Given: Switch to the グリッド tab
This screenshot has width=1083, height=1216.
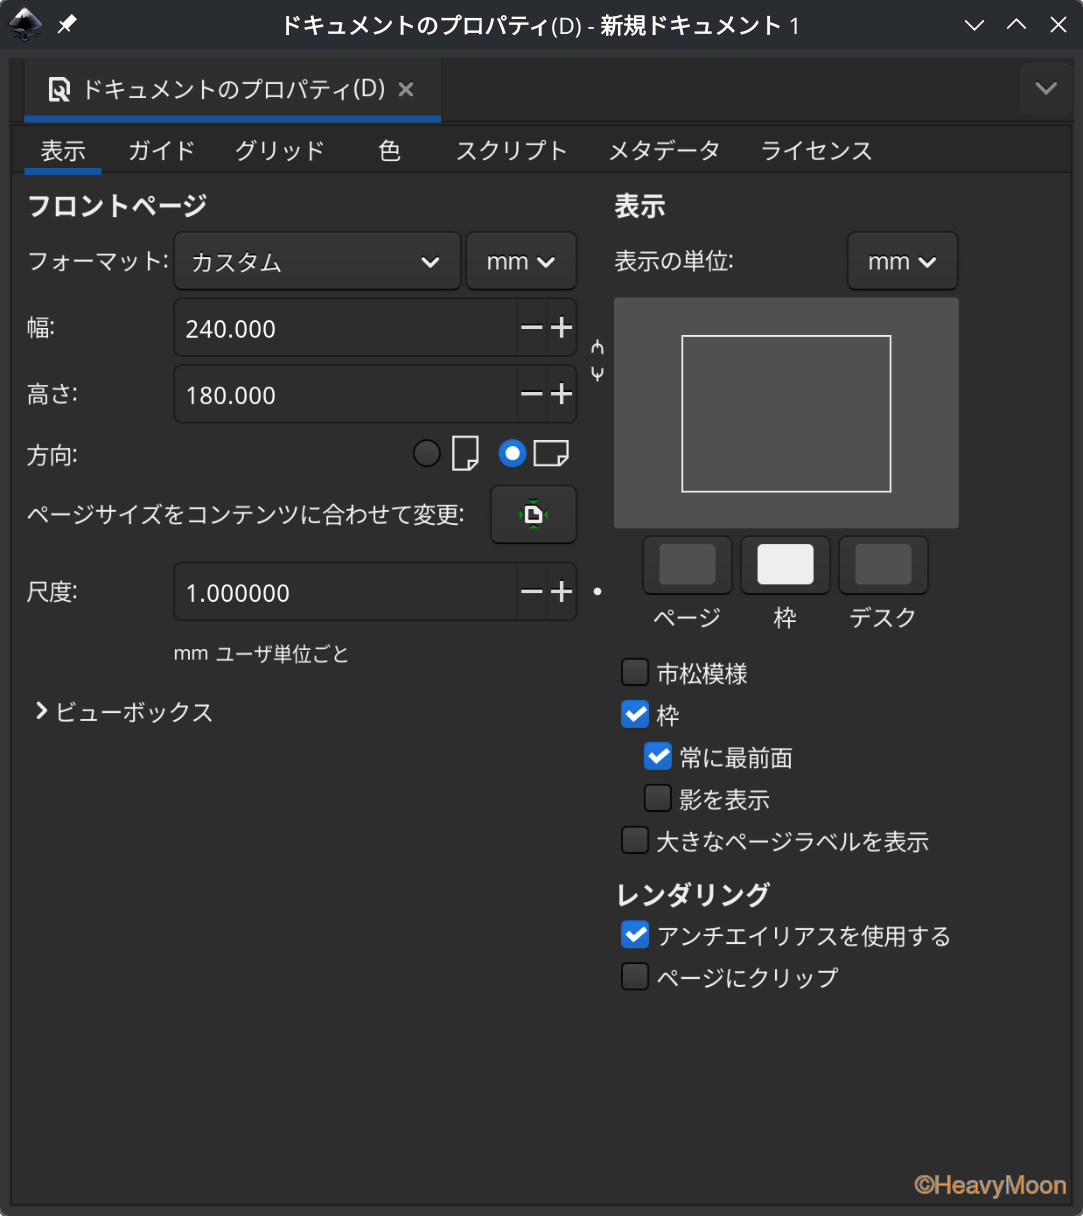Looking at the screenshot, I should pyautogui.click(x=280, y=151).
